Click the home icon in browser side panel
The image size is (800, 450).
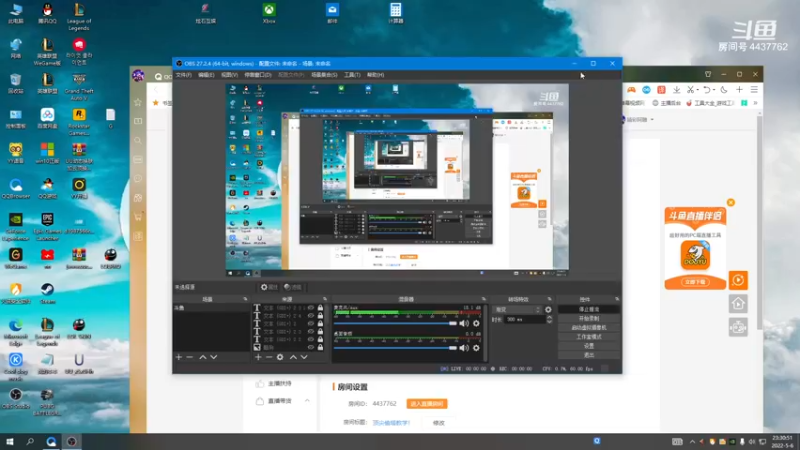click(x=738, y=304)
